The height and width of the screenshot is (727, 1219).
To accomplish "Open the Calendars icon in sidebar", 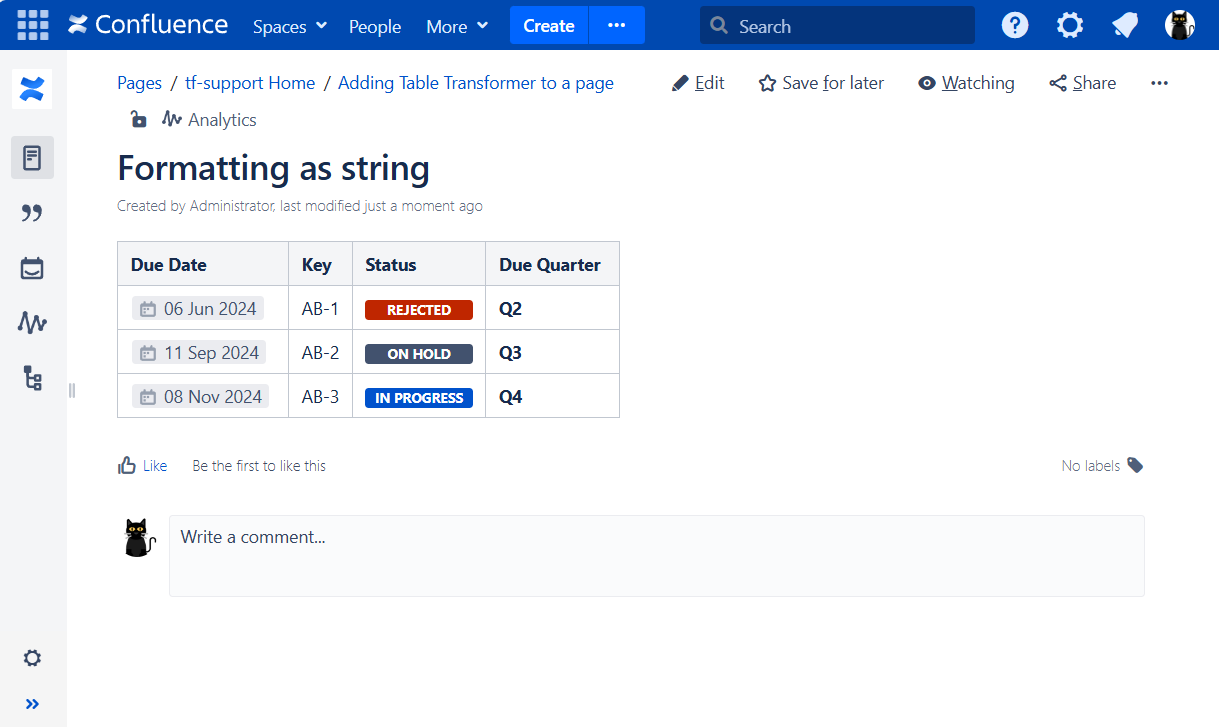I will pyautogui.click(x=32, y=268).
